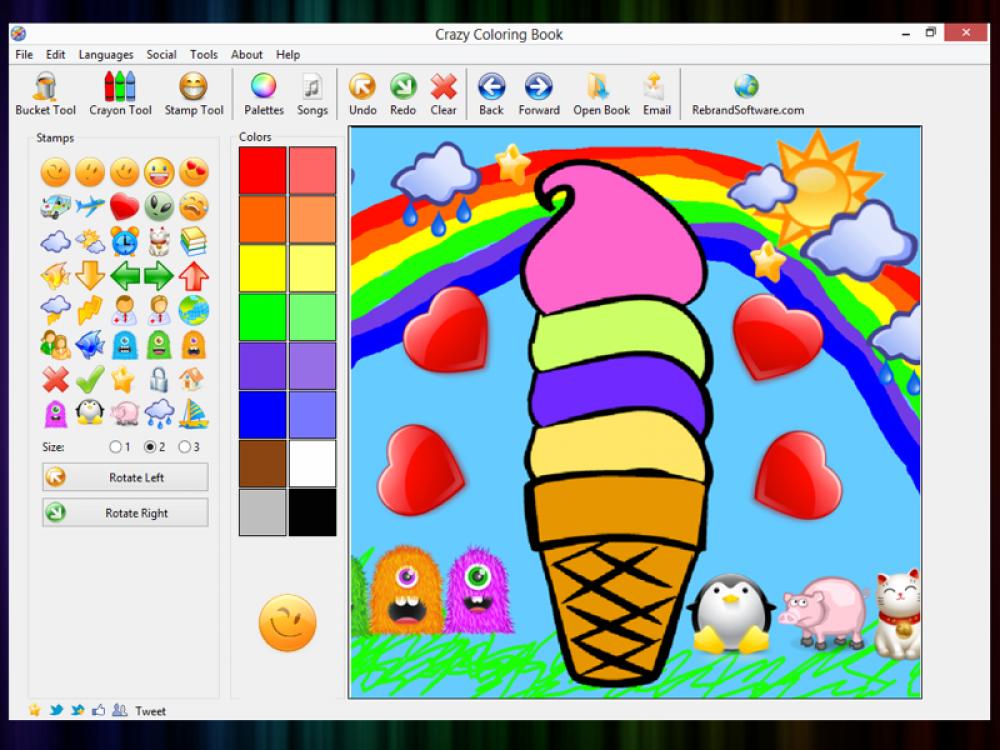Select the penguin stamp
The height and width of the screenshot is (750, 1000).
point(89,411)
